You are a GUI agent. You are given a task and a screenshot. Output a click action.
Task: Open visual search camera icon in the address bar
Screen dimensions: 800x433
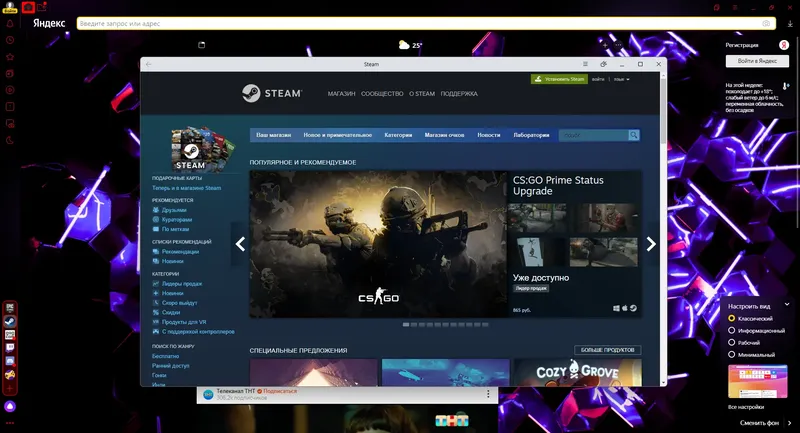click(766, 23)
